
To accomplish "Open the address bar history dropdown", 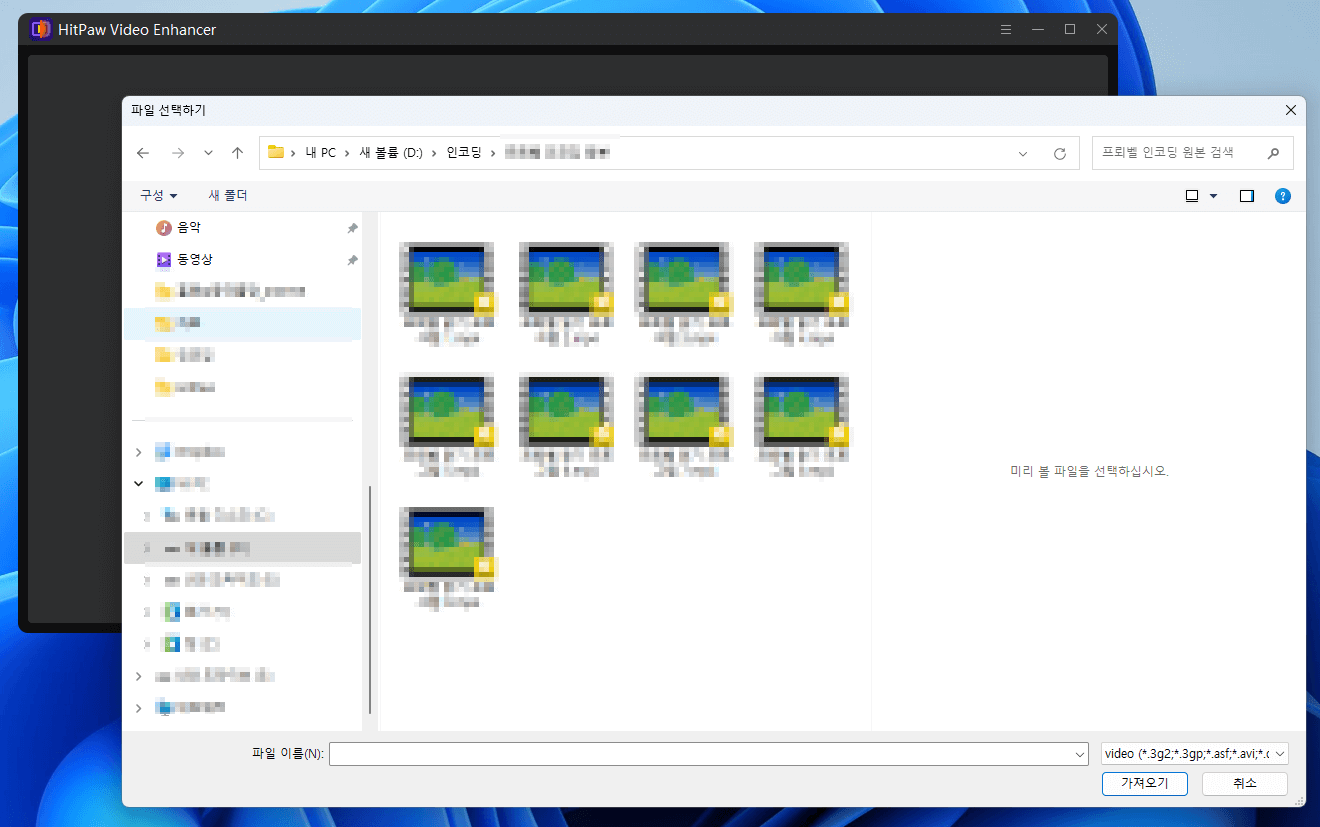I will [1023, 154].
